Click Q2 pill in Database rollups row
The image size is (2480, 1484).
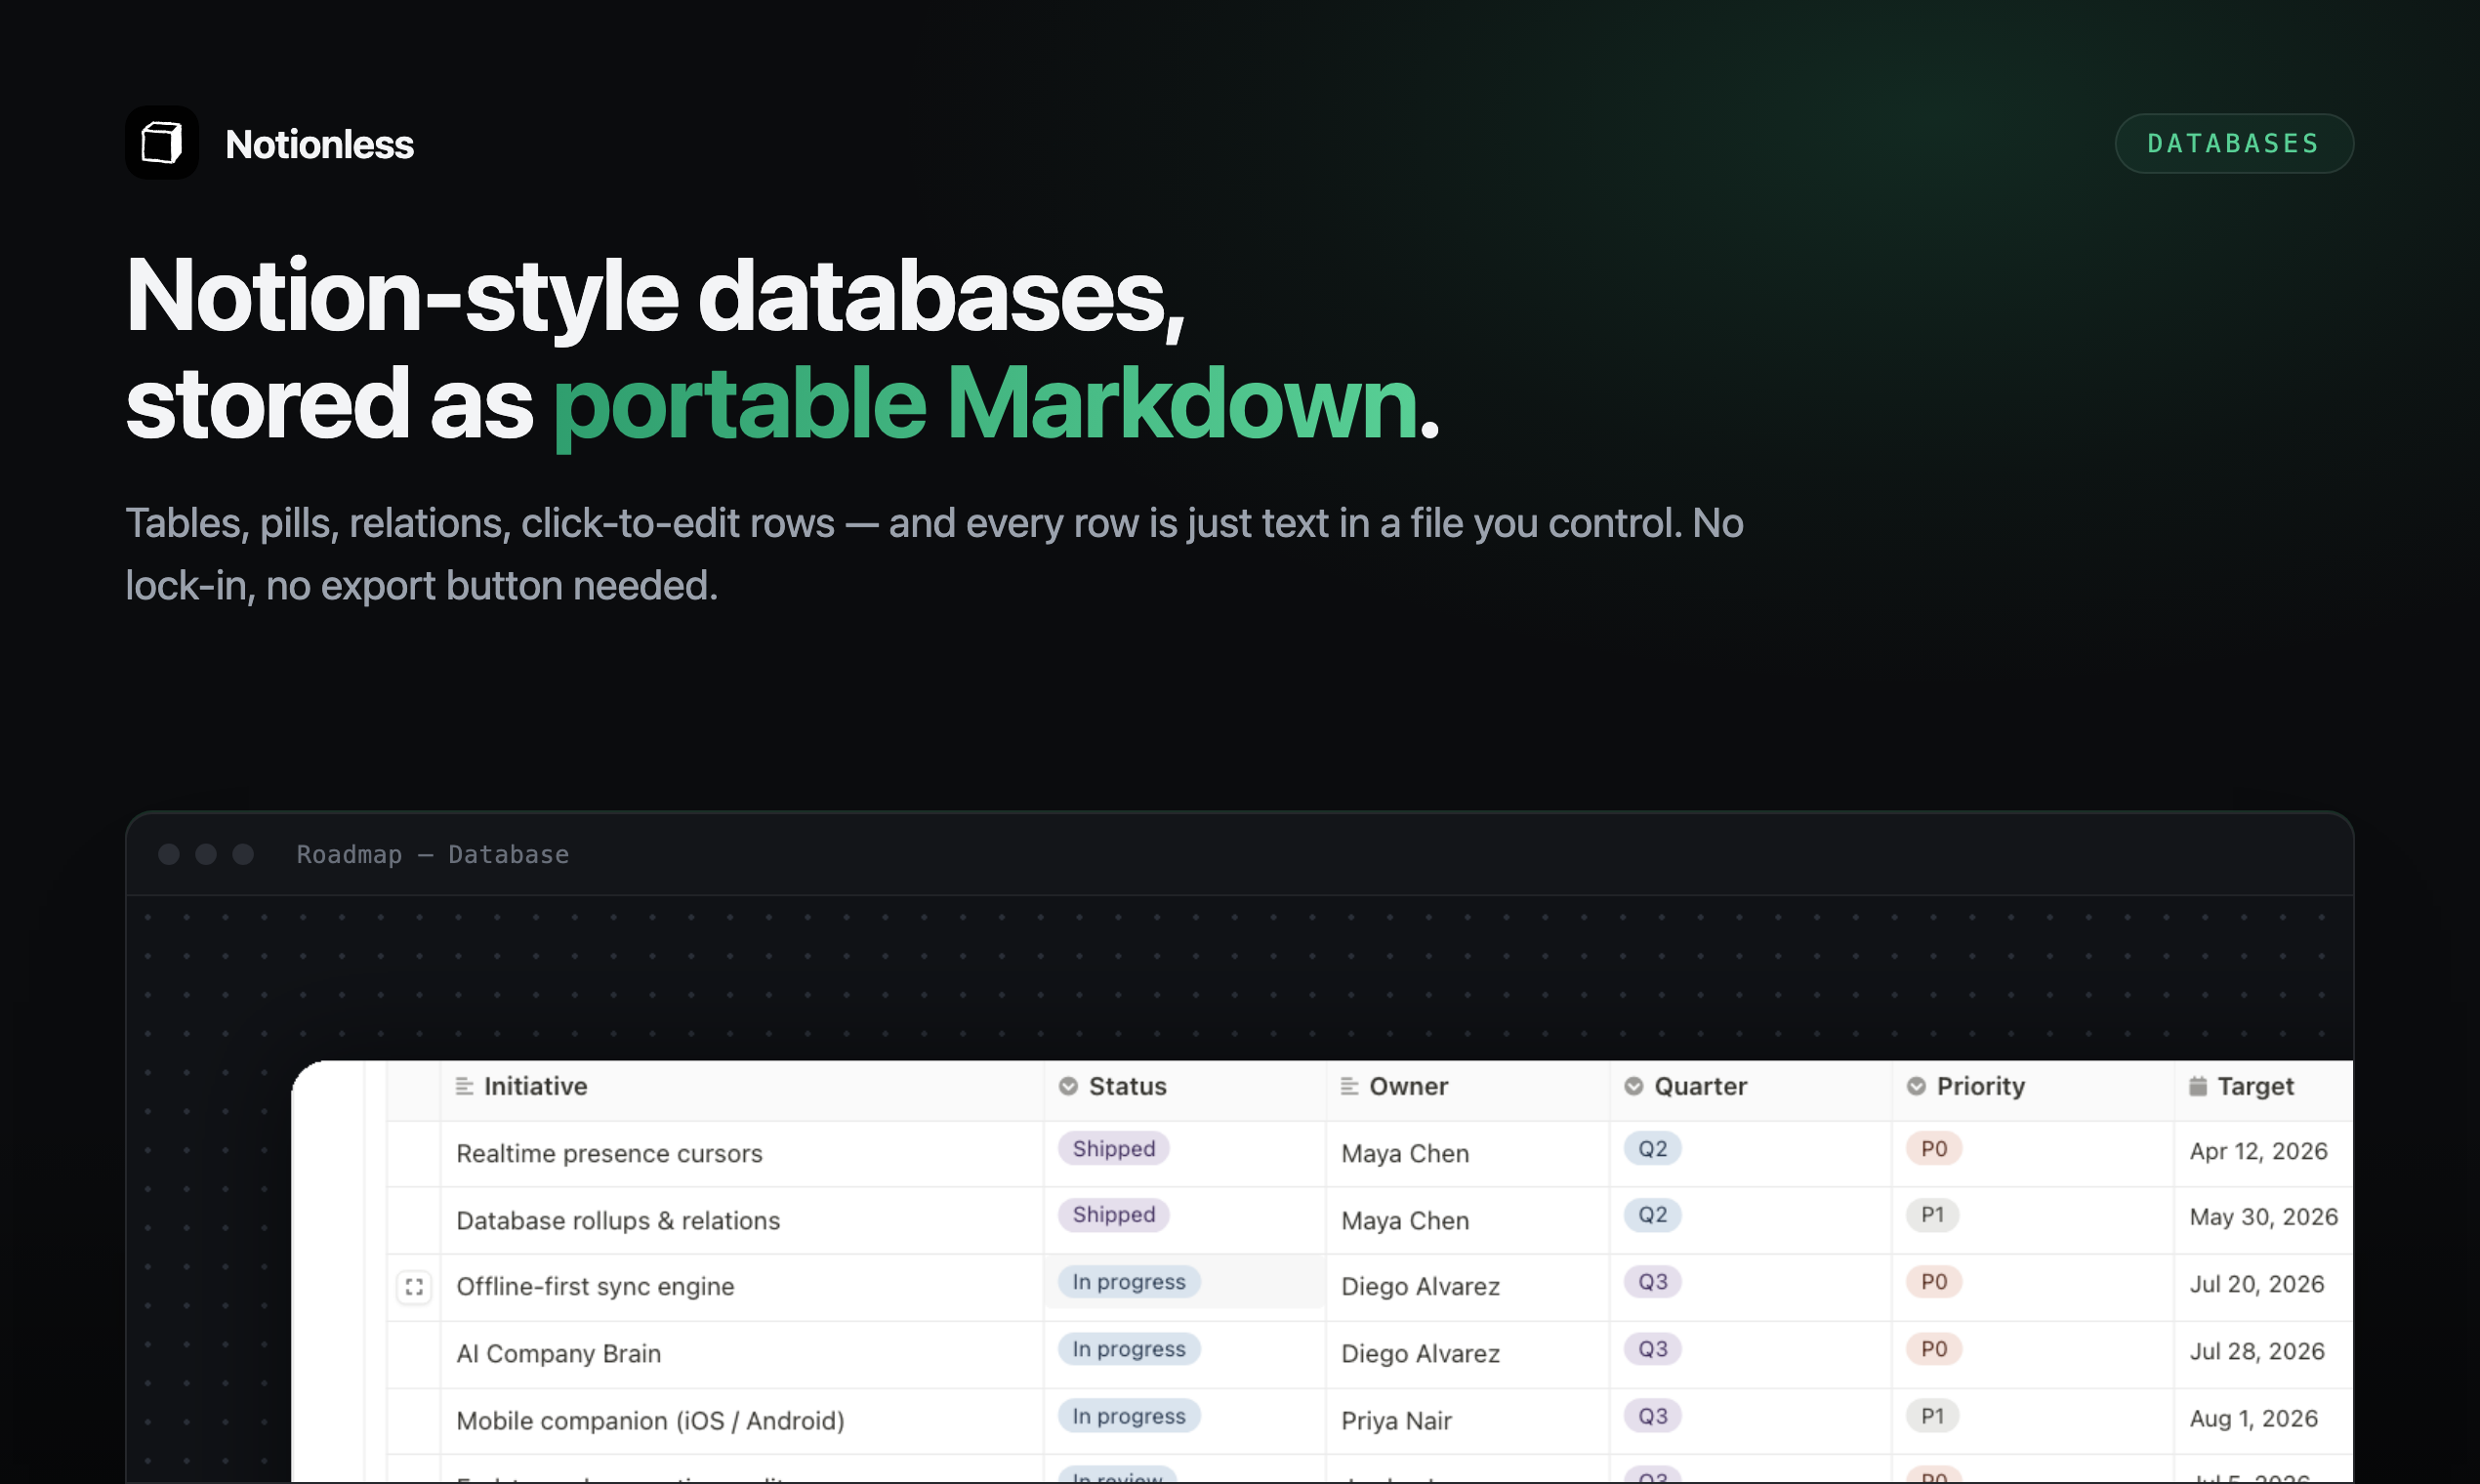[1653, 1215]
